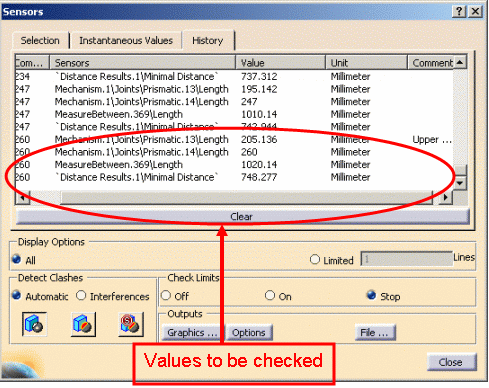Click the list scroll down arrow
Screen dimensions: 489x388
460,183
